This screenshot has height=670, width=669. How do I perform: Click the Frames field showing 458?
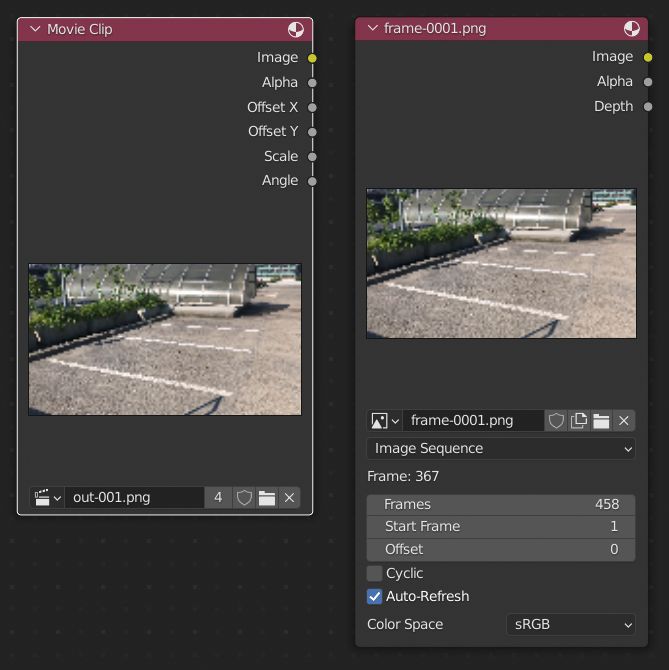501,505
